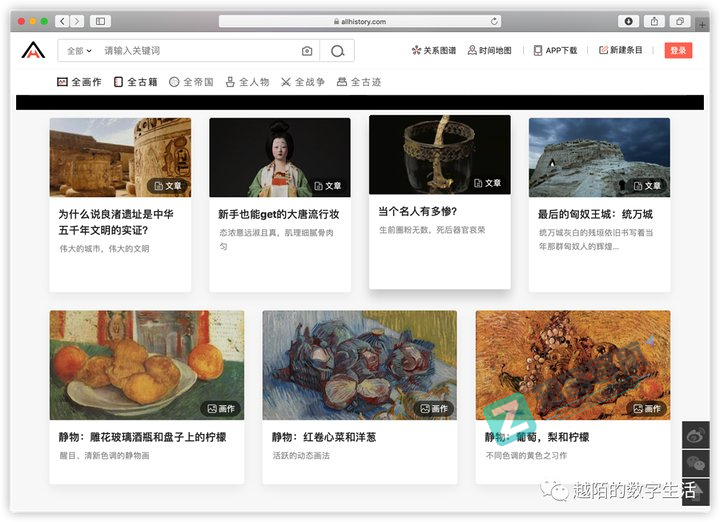720x522 pixels.
Task: Open 关系图谱 relation graph link
Action: [x=434, y=50]
